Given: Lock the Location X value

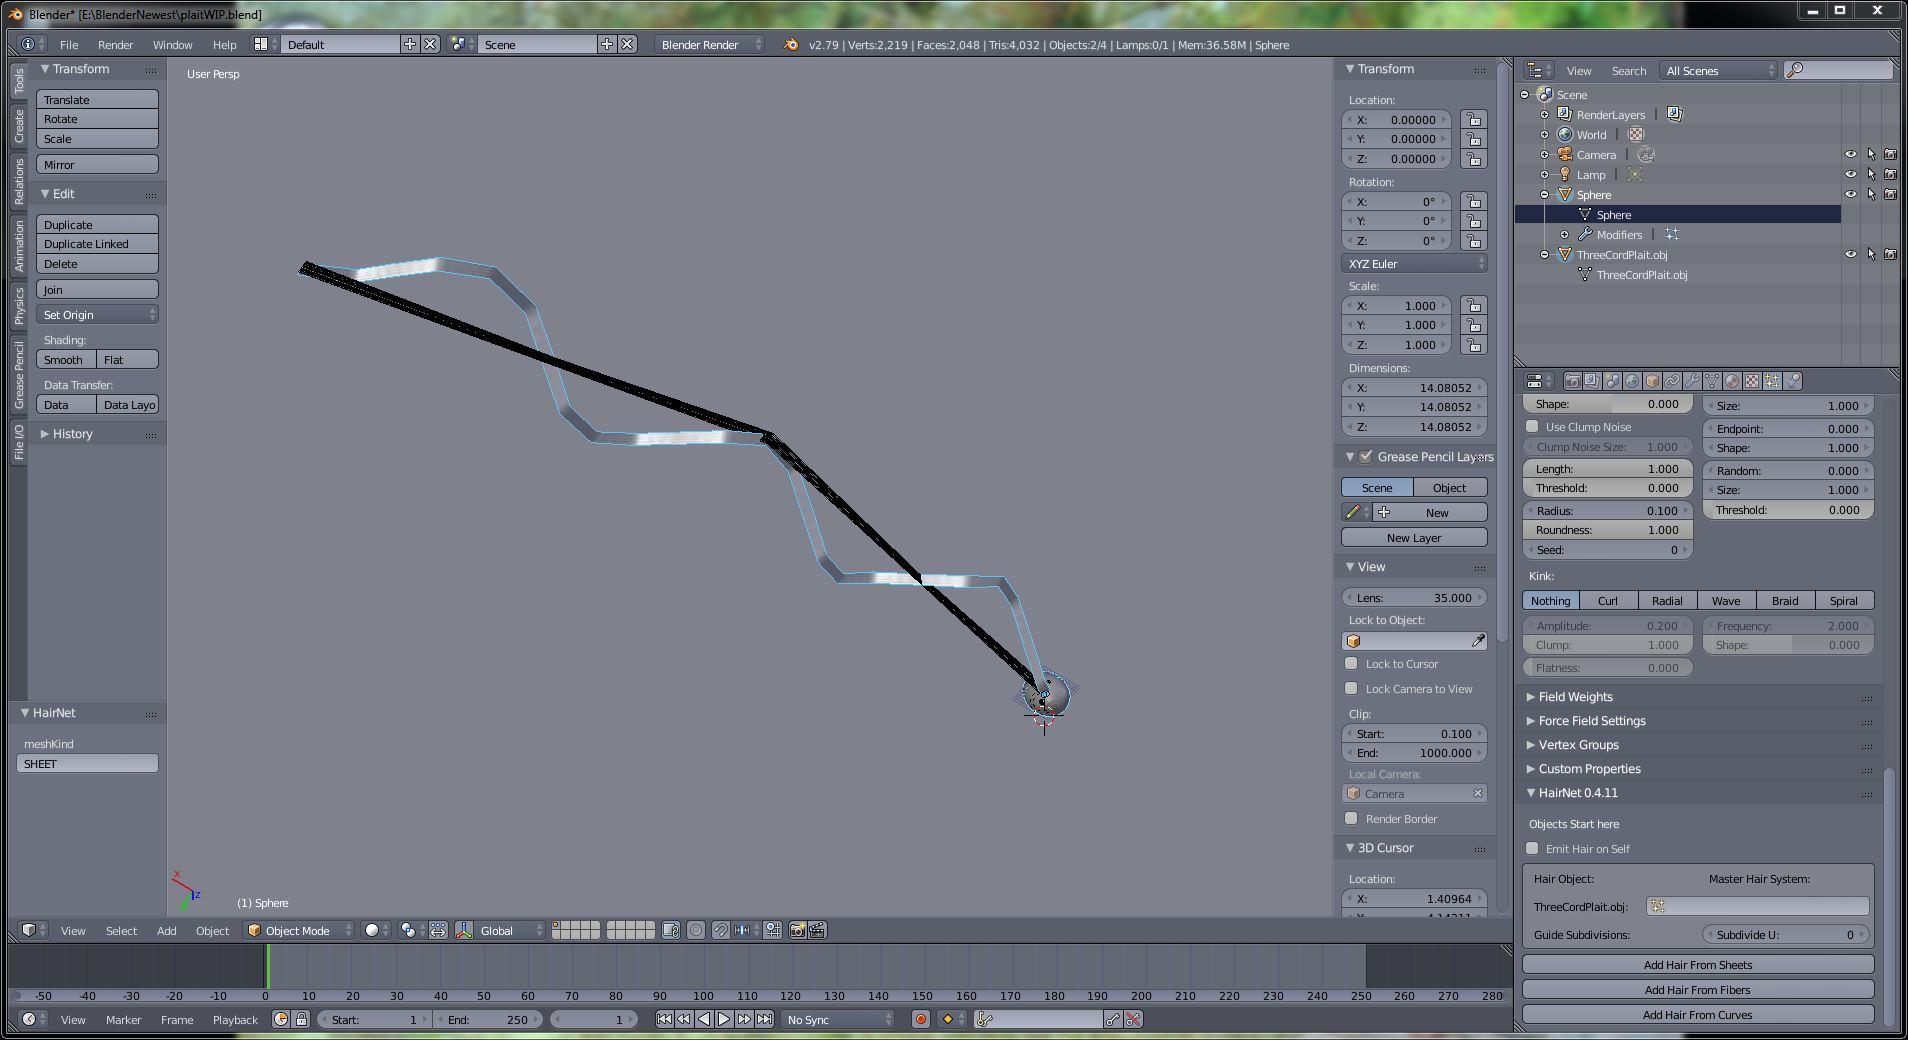Looking at the screenshot, I should coord(1474,119).
